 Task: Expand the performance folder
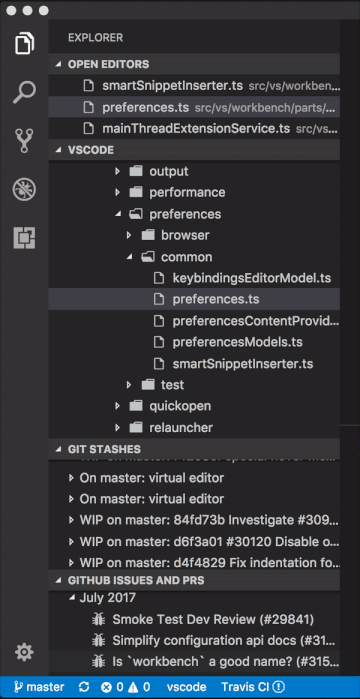(118, 193)
